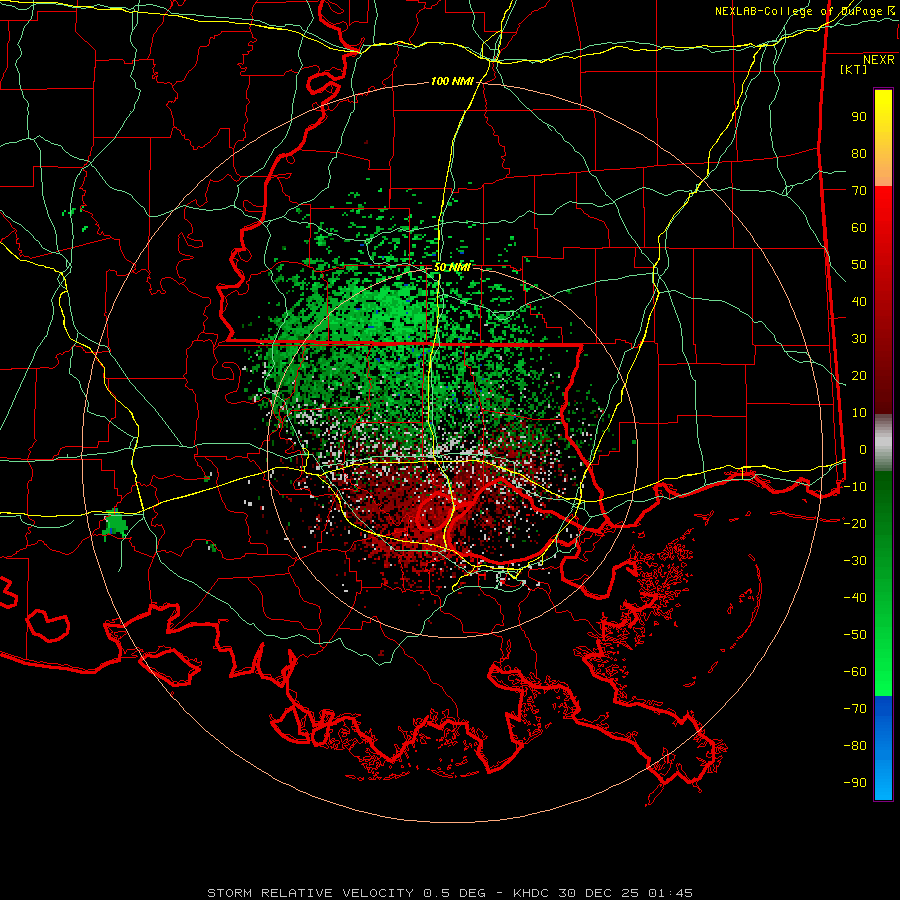Screen dimensions: 900x900
Task: Click the positive 60 knot scale value
Action: pyautogui.click(x=859, y=228)
